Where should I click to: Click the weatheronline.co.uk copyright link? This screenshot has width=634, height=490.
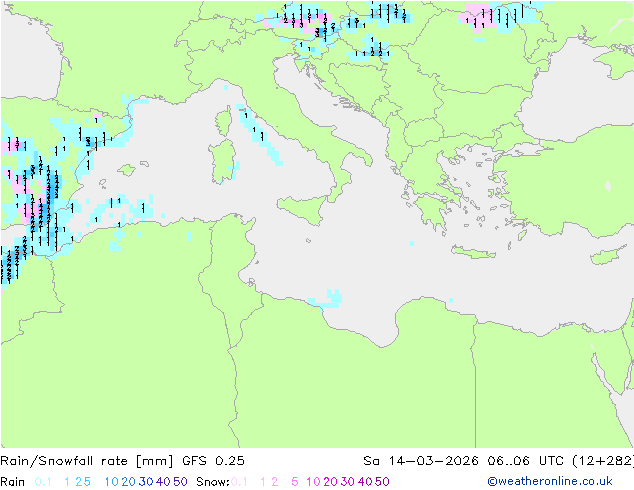tap(550, 481)
